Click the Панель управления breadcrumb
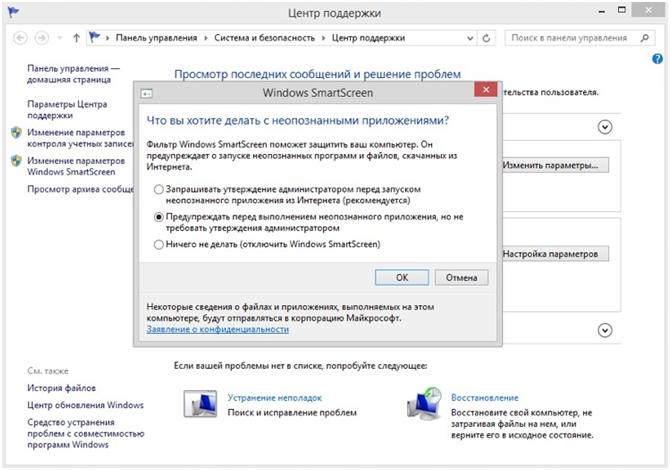Screen dimensions: 671x470 coord(156,38)
